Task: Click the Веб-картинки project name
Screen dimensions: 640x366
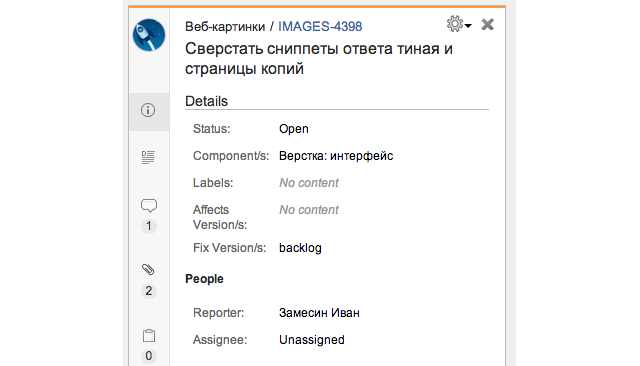Action: (225, 27)
